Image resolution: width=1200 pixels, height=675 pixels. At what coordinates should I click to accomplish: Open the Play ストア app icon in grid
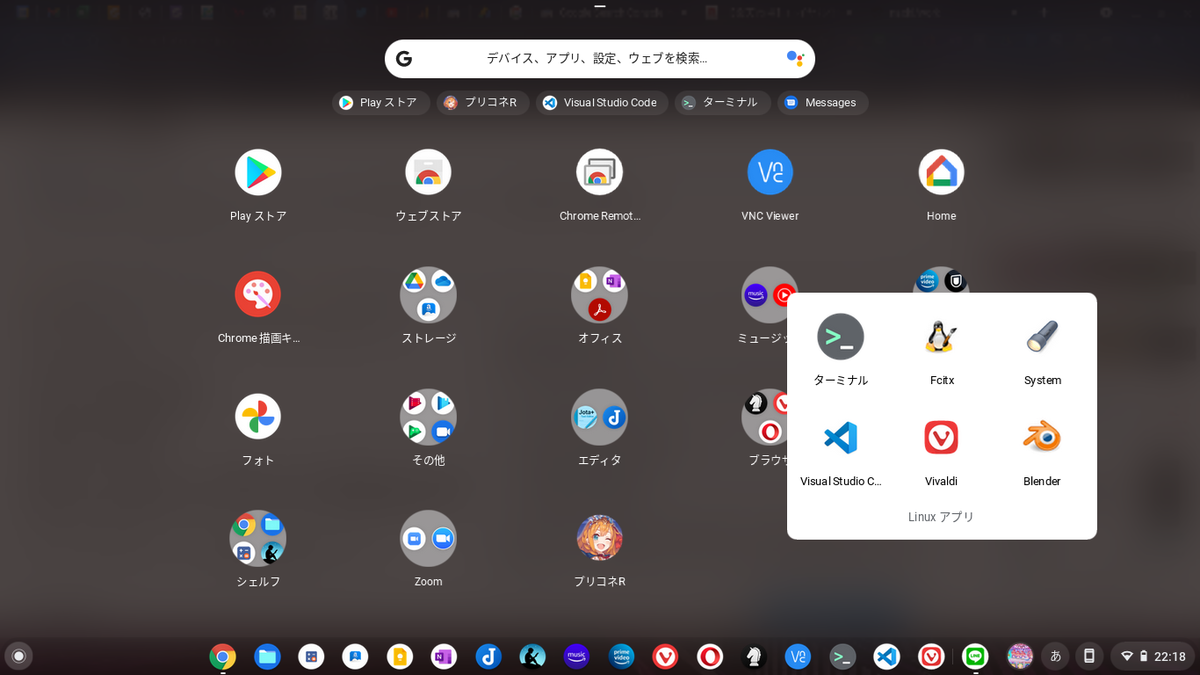tap(258, 173)
